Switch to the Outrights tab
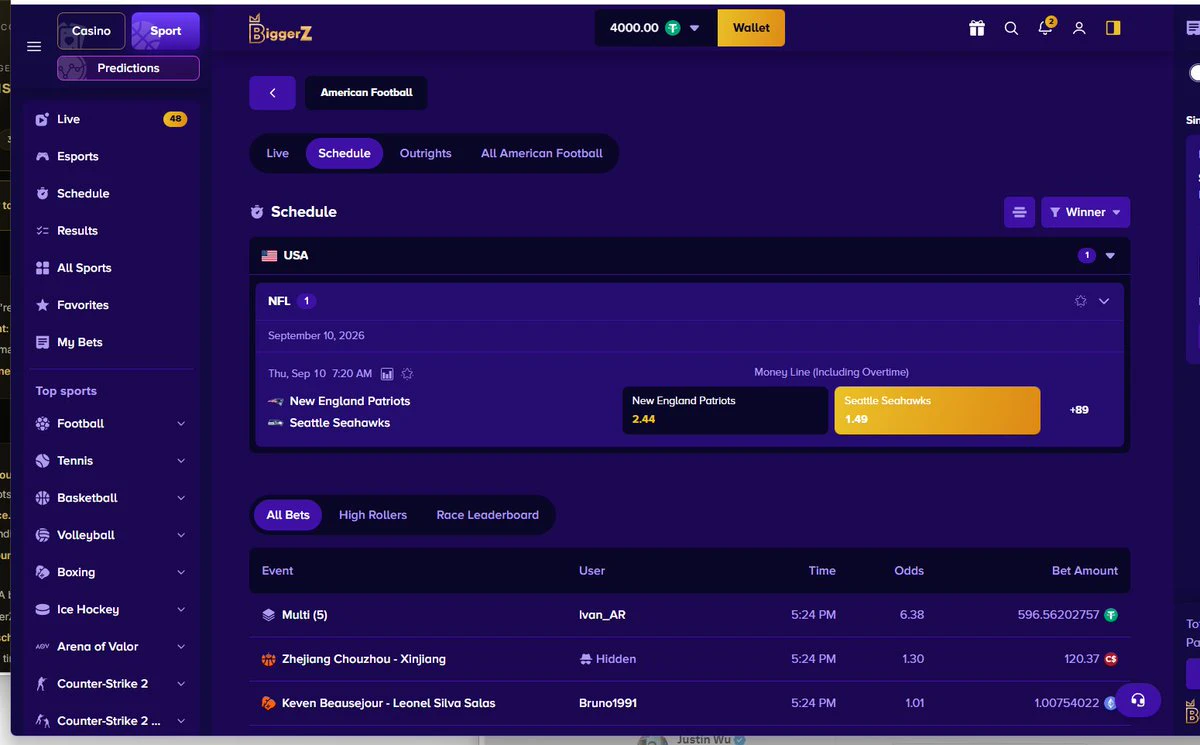 coord(425,153)
